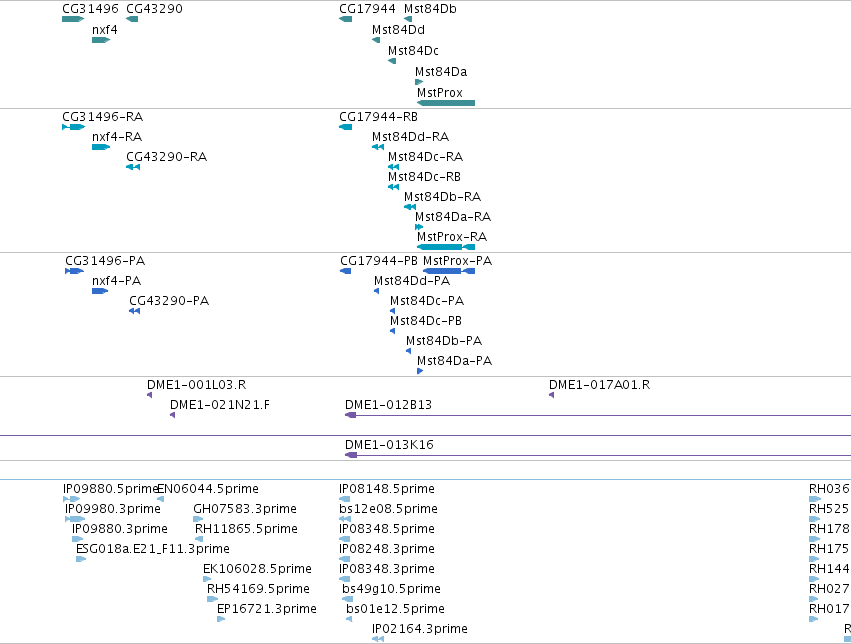Select the RH54169.5prime EST arrow
The width and height of the screenshot is (851, 644).
coord(212,600)
